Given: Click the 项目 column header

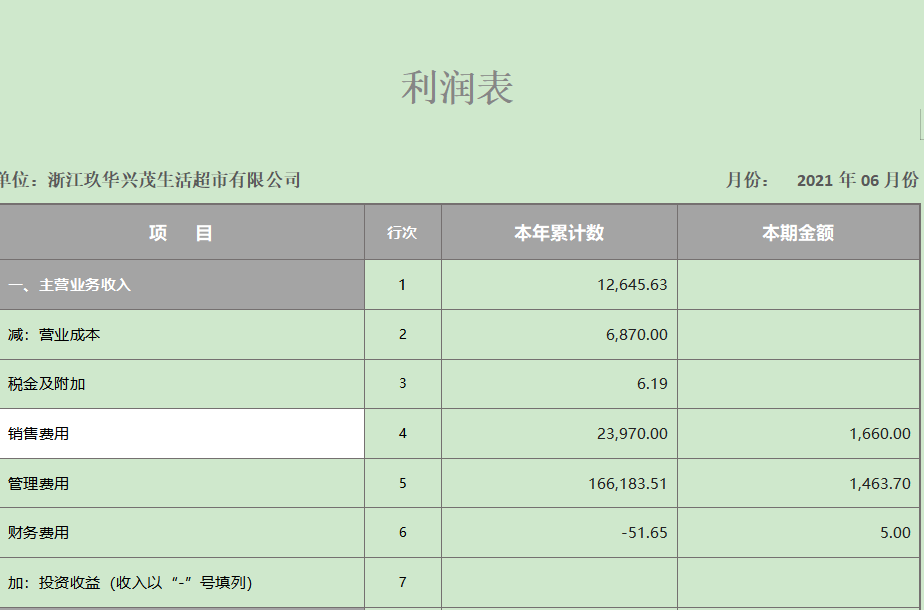Looking at the screenshot, I should 181,233.
